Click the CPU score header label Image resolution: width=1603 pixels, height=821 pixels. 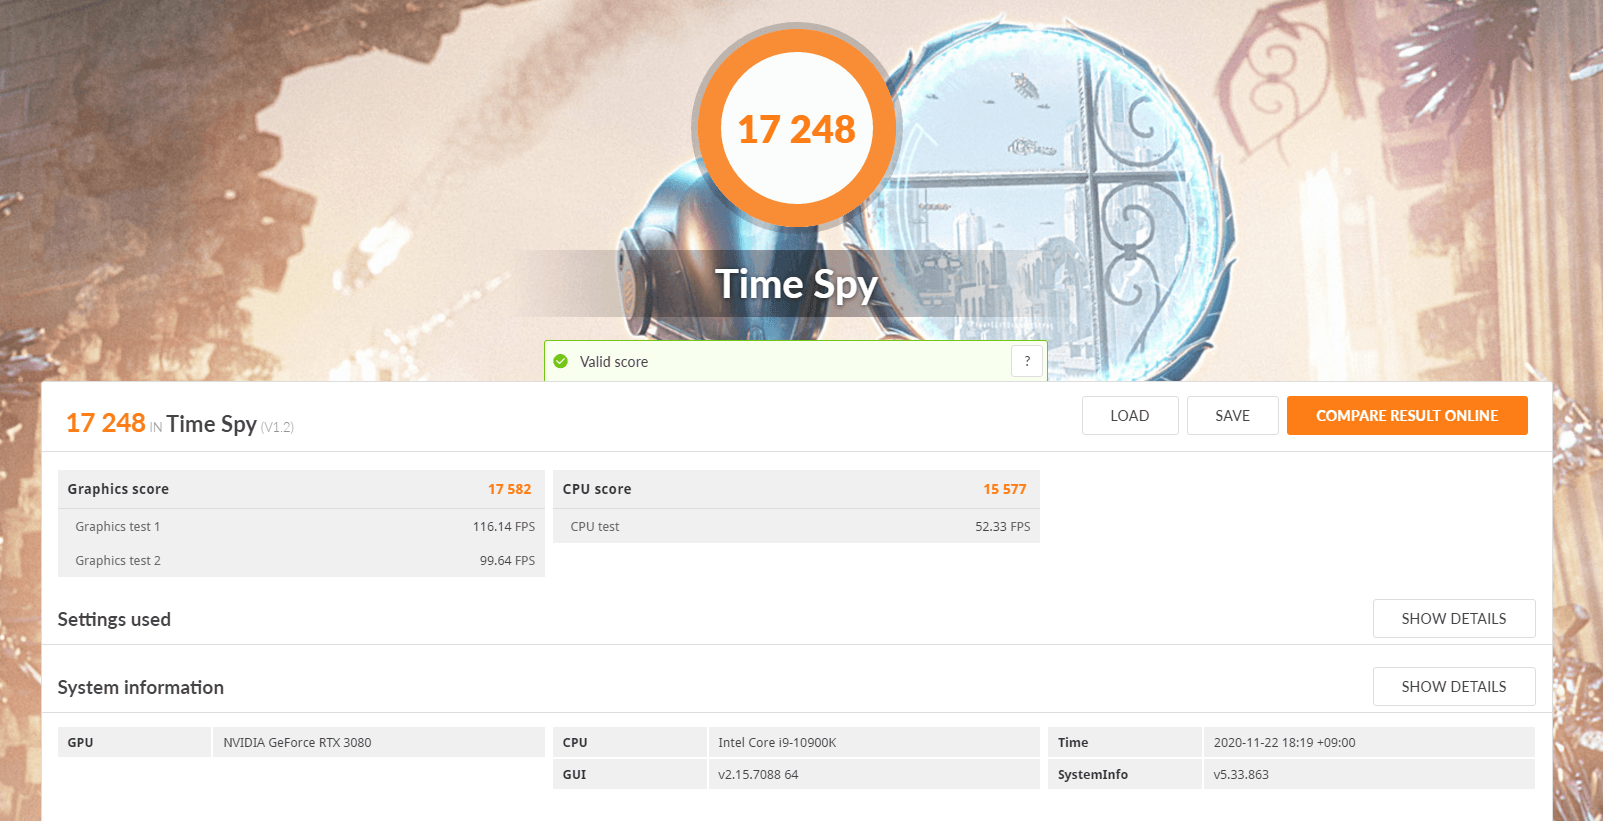(597, 489)
